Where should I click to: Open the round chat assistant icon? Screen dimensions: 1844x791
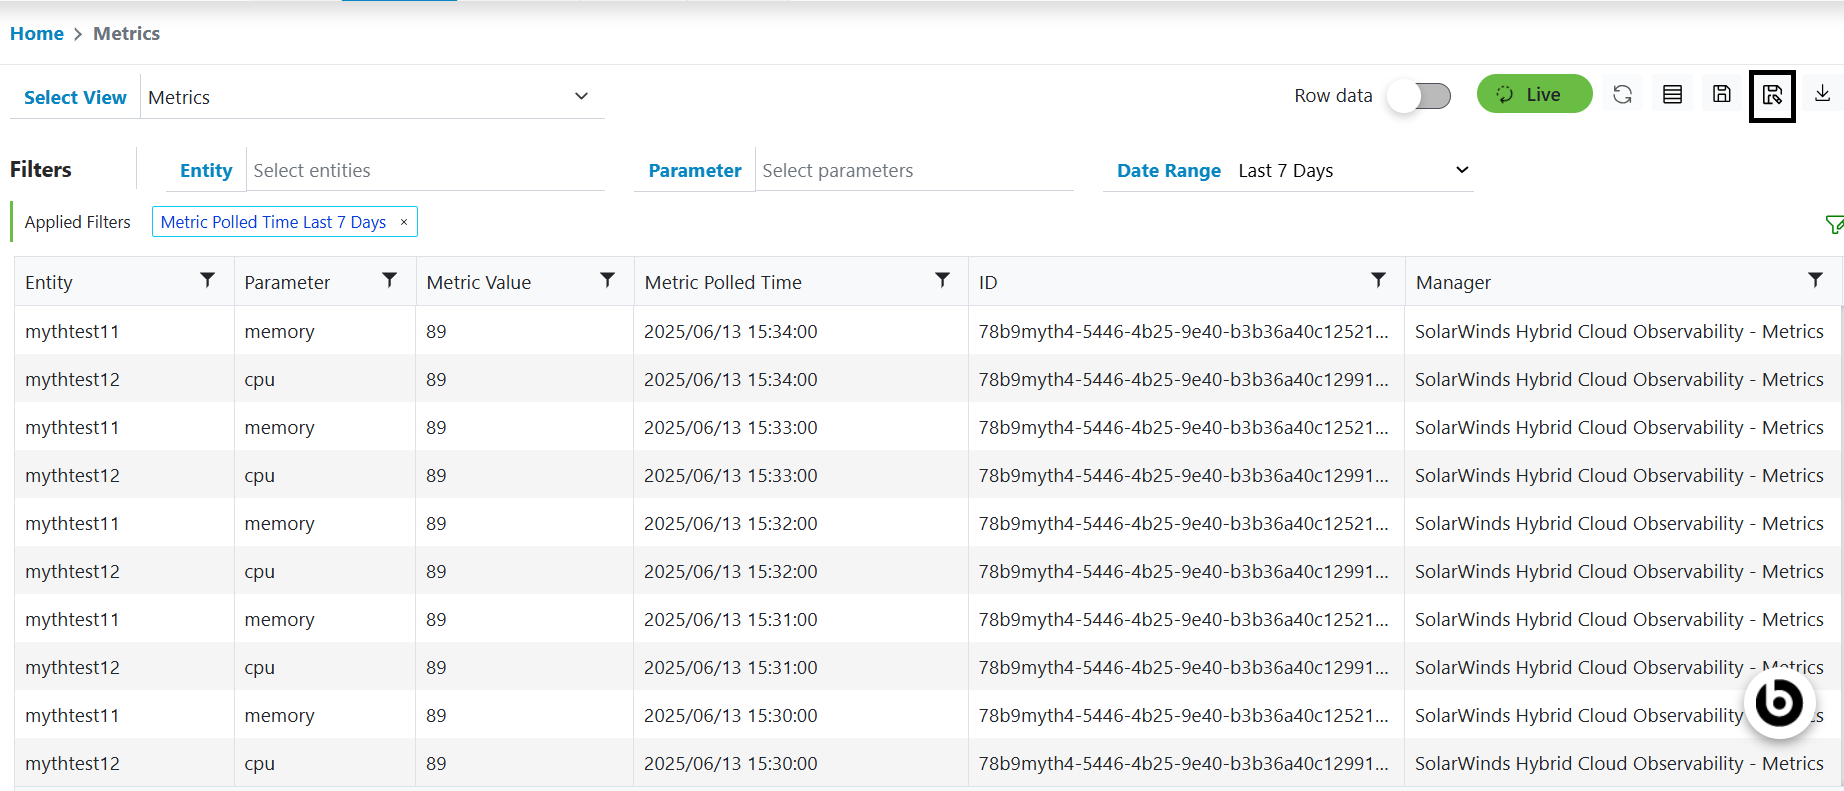[x=1779, y=703]
